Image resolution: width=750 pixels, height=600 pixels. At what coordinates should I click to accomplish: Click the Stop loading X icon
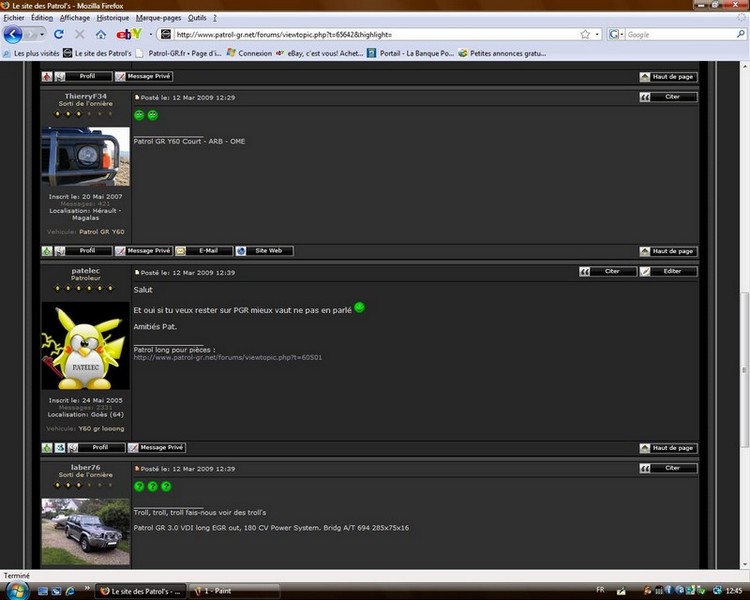click(x=80, y=34)
